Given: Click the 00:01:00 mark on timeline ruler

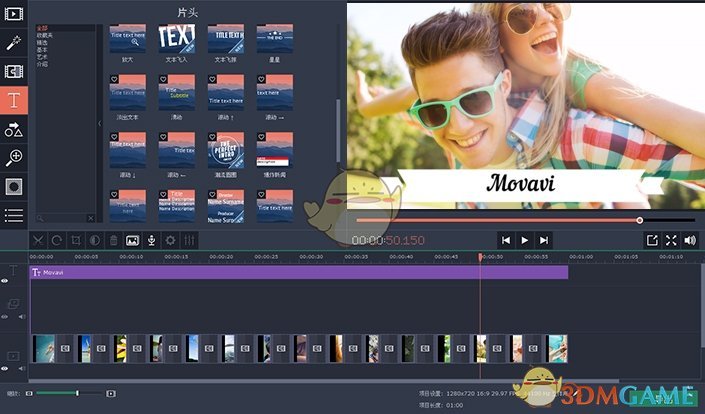Looking at the screenshot, I should pyautogui.click(x=581, y=257).
